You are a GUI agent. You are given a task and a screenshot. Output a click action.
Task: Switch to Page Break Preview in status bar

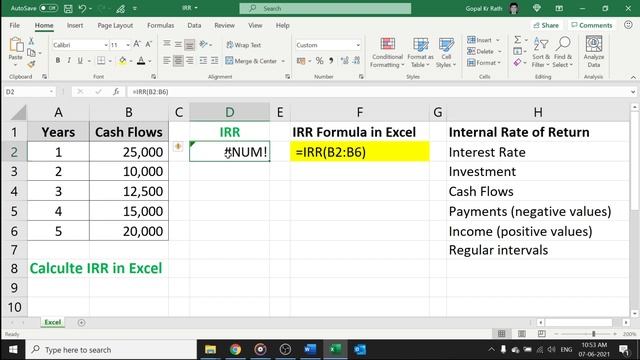tap(542, 334)
